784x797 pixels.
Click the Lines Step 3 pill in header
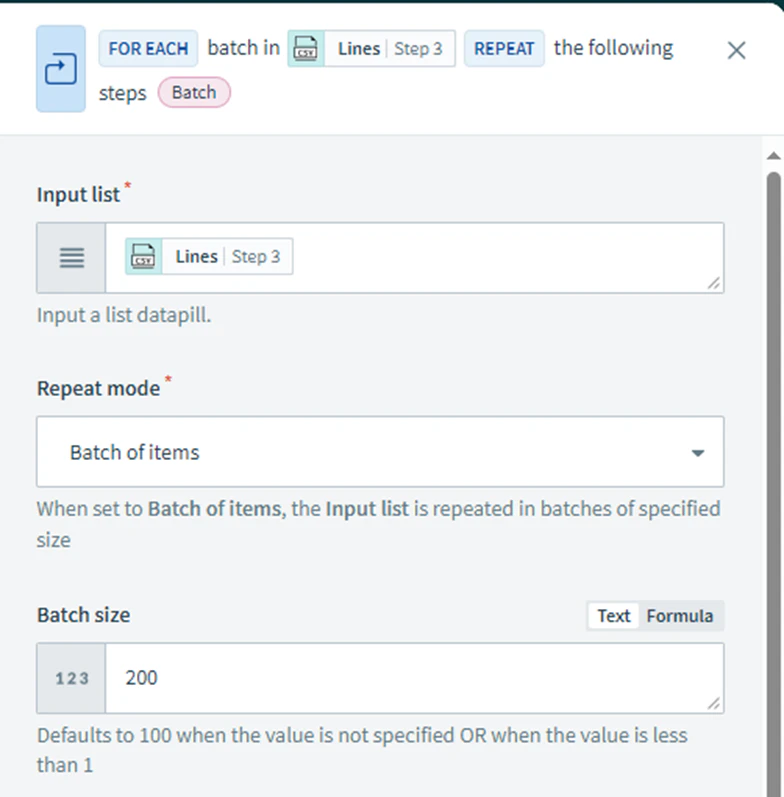[x=372, y=49]
